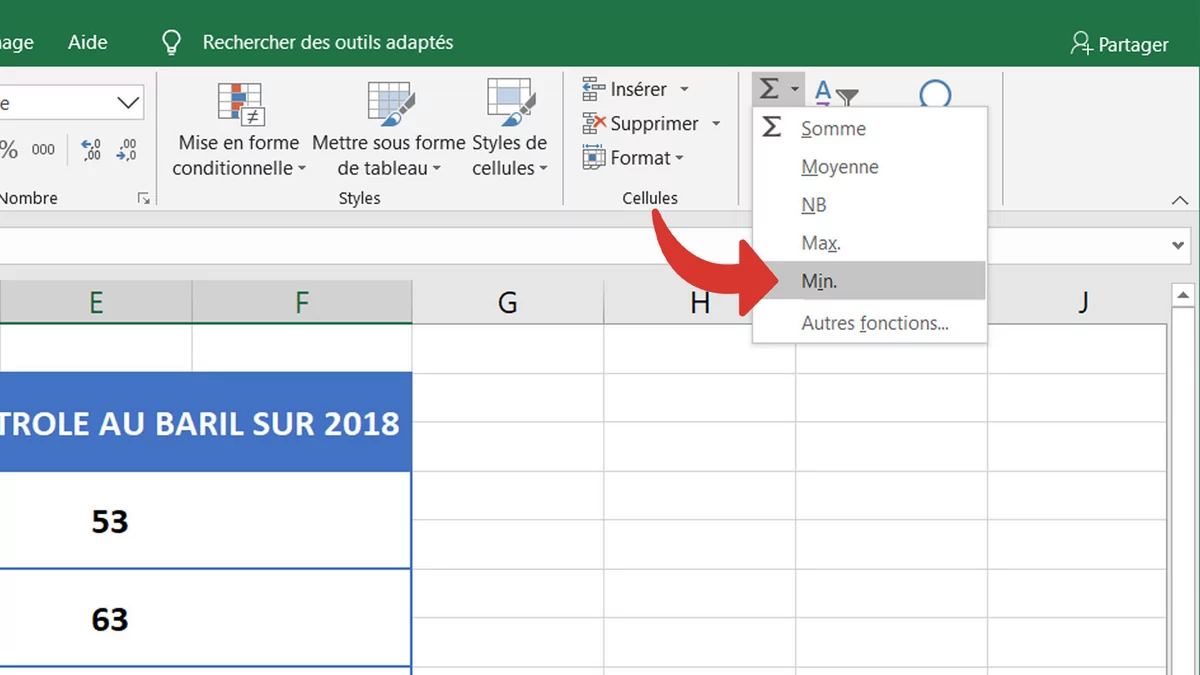Open Mise en forme conditionnelle

[239, 130]
